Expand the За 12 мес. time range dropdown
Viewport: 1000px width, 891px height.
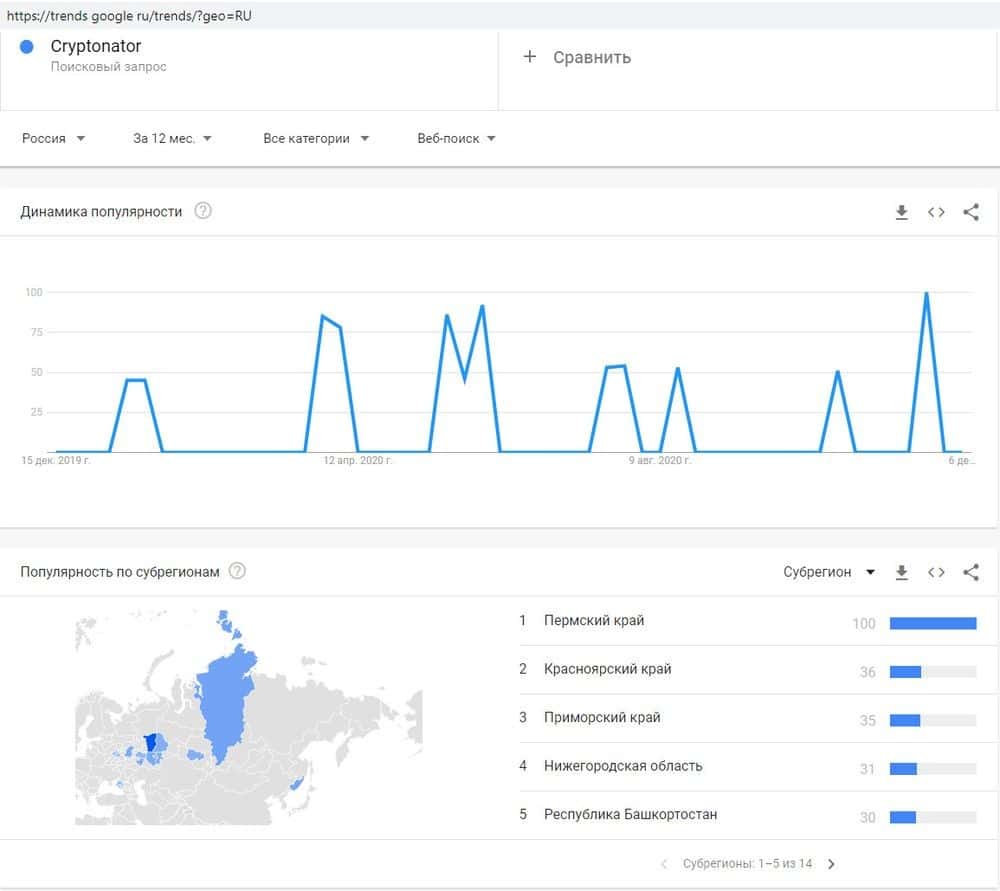click(172, 138)
